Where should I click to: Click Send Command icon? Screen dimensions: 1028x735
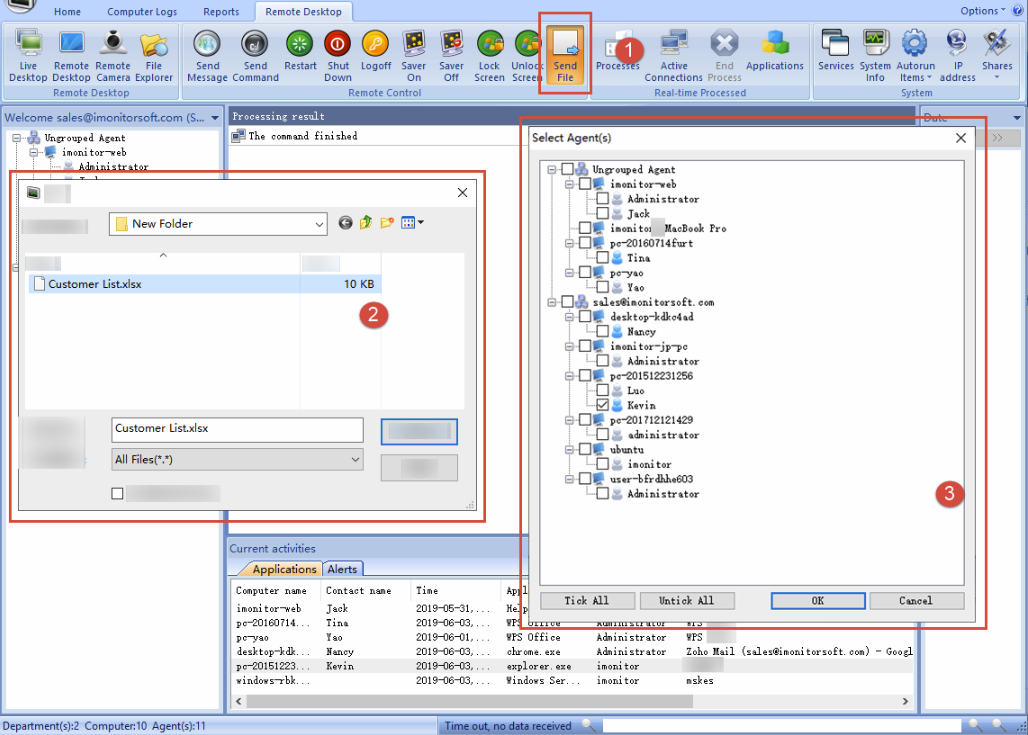(255, 56)
